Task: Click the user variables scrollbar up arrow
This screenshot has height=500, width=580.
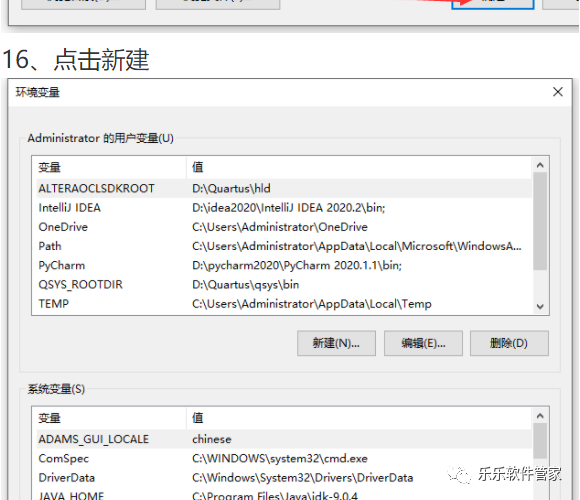Action: pyautogui.click(x=540, y=165)
